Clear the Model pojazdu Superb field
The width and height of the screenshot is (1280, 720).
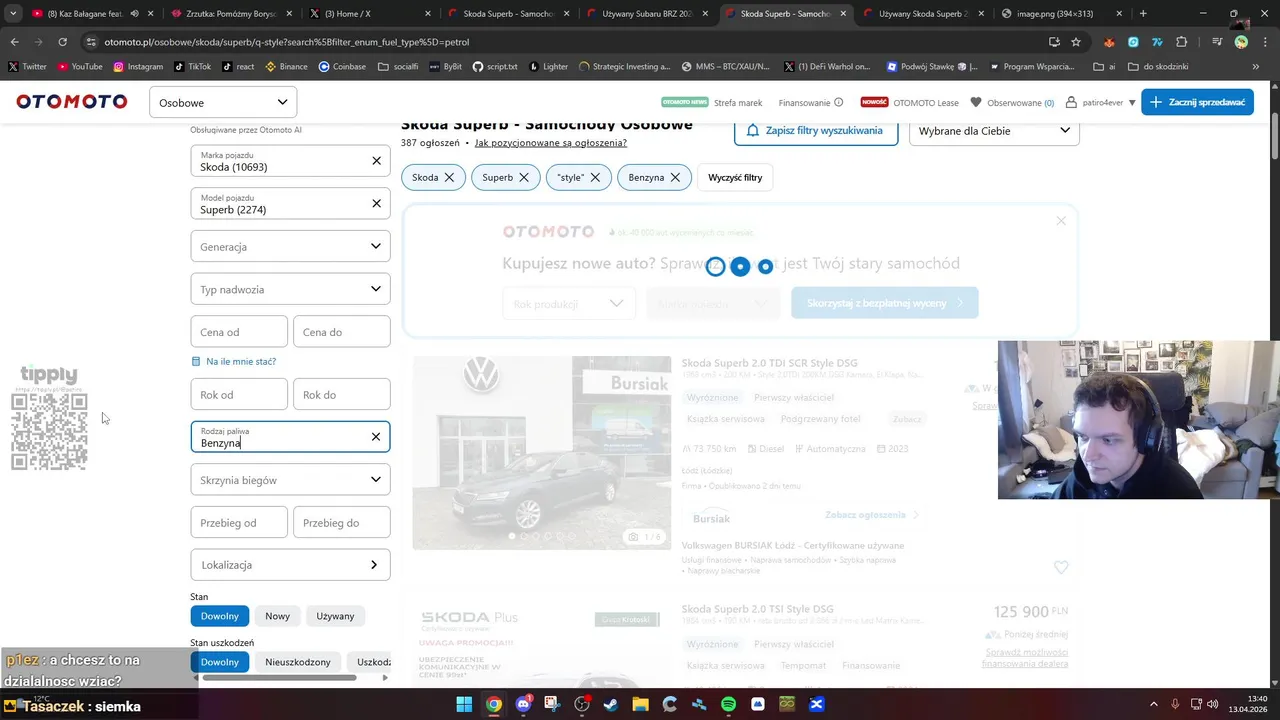point(376,204)
